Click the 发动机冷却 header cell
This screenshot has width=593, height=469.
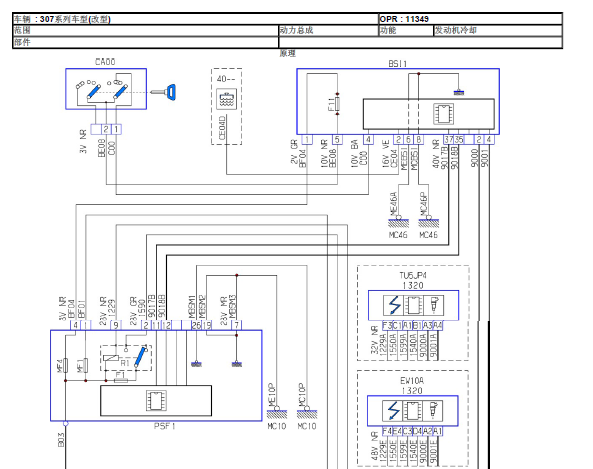pos(498,31)
